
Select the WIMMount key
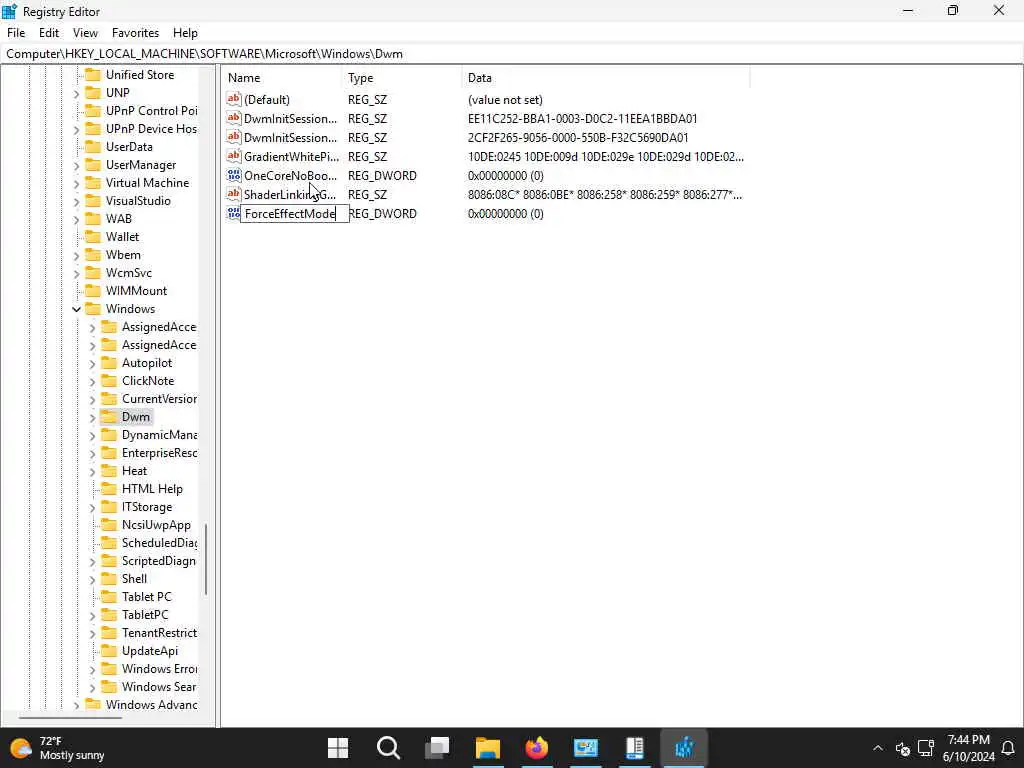pyautogui.click(x=136, y=291)
